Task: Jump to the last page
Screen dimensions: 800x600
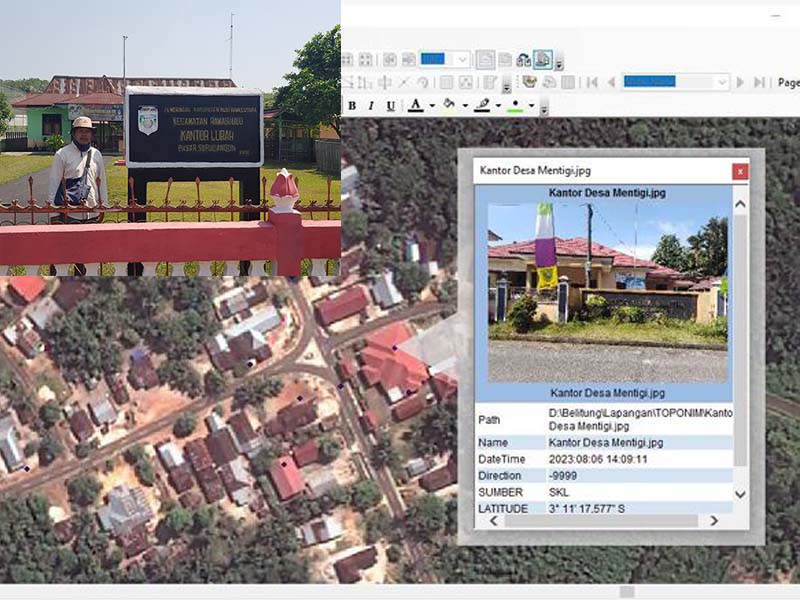Action: [x=759, y=82]
